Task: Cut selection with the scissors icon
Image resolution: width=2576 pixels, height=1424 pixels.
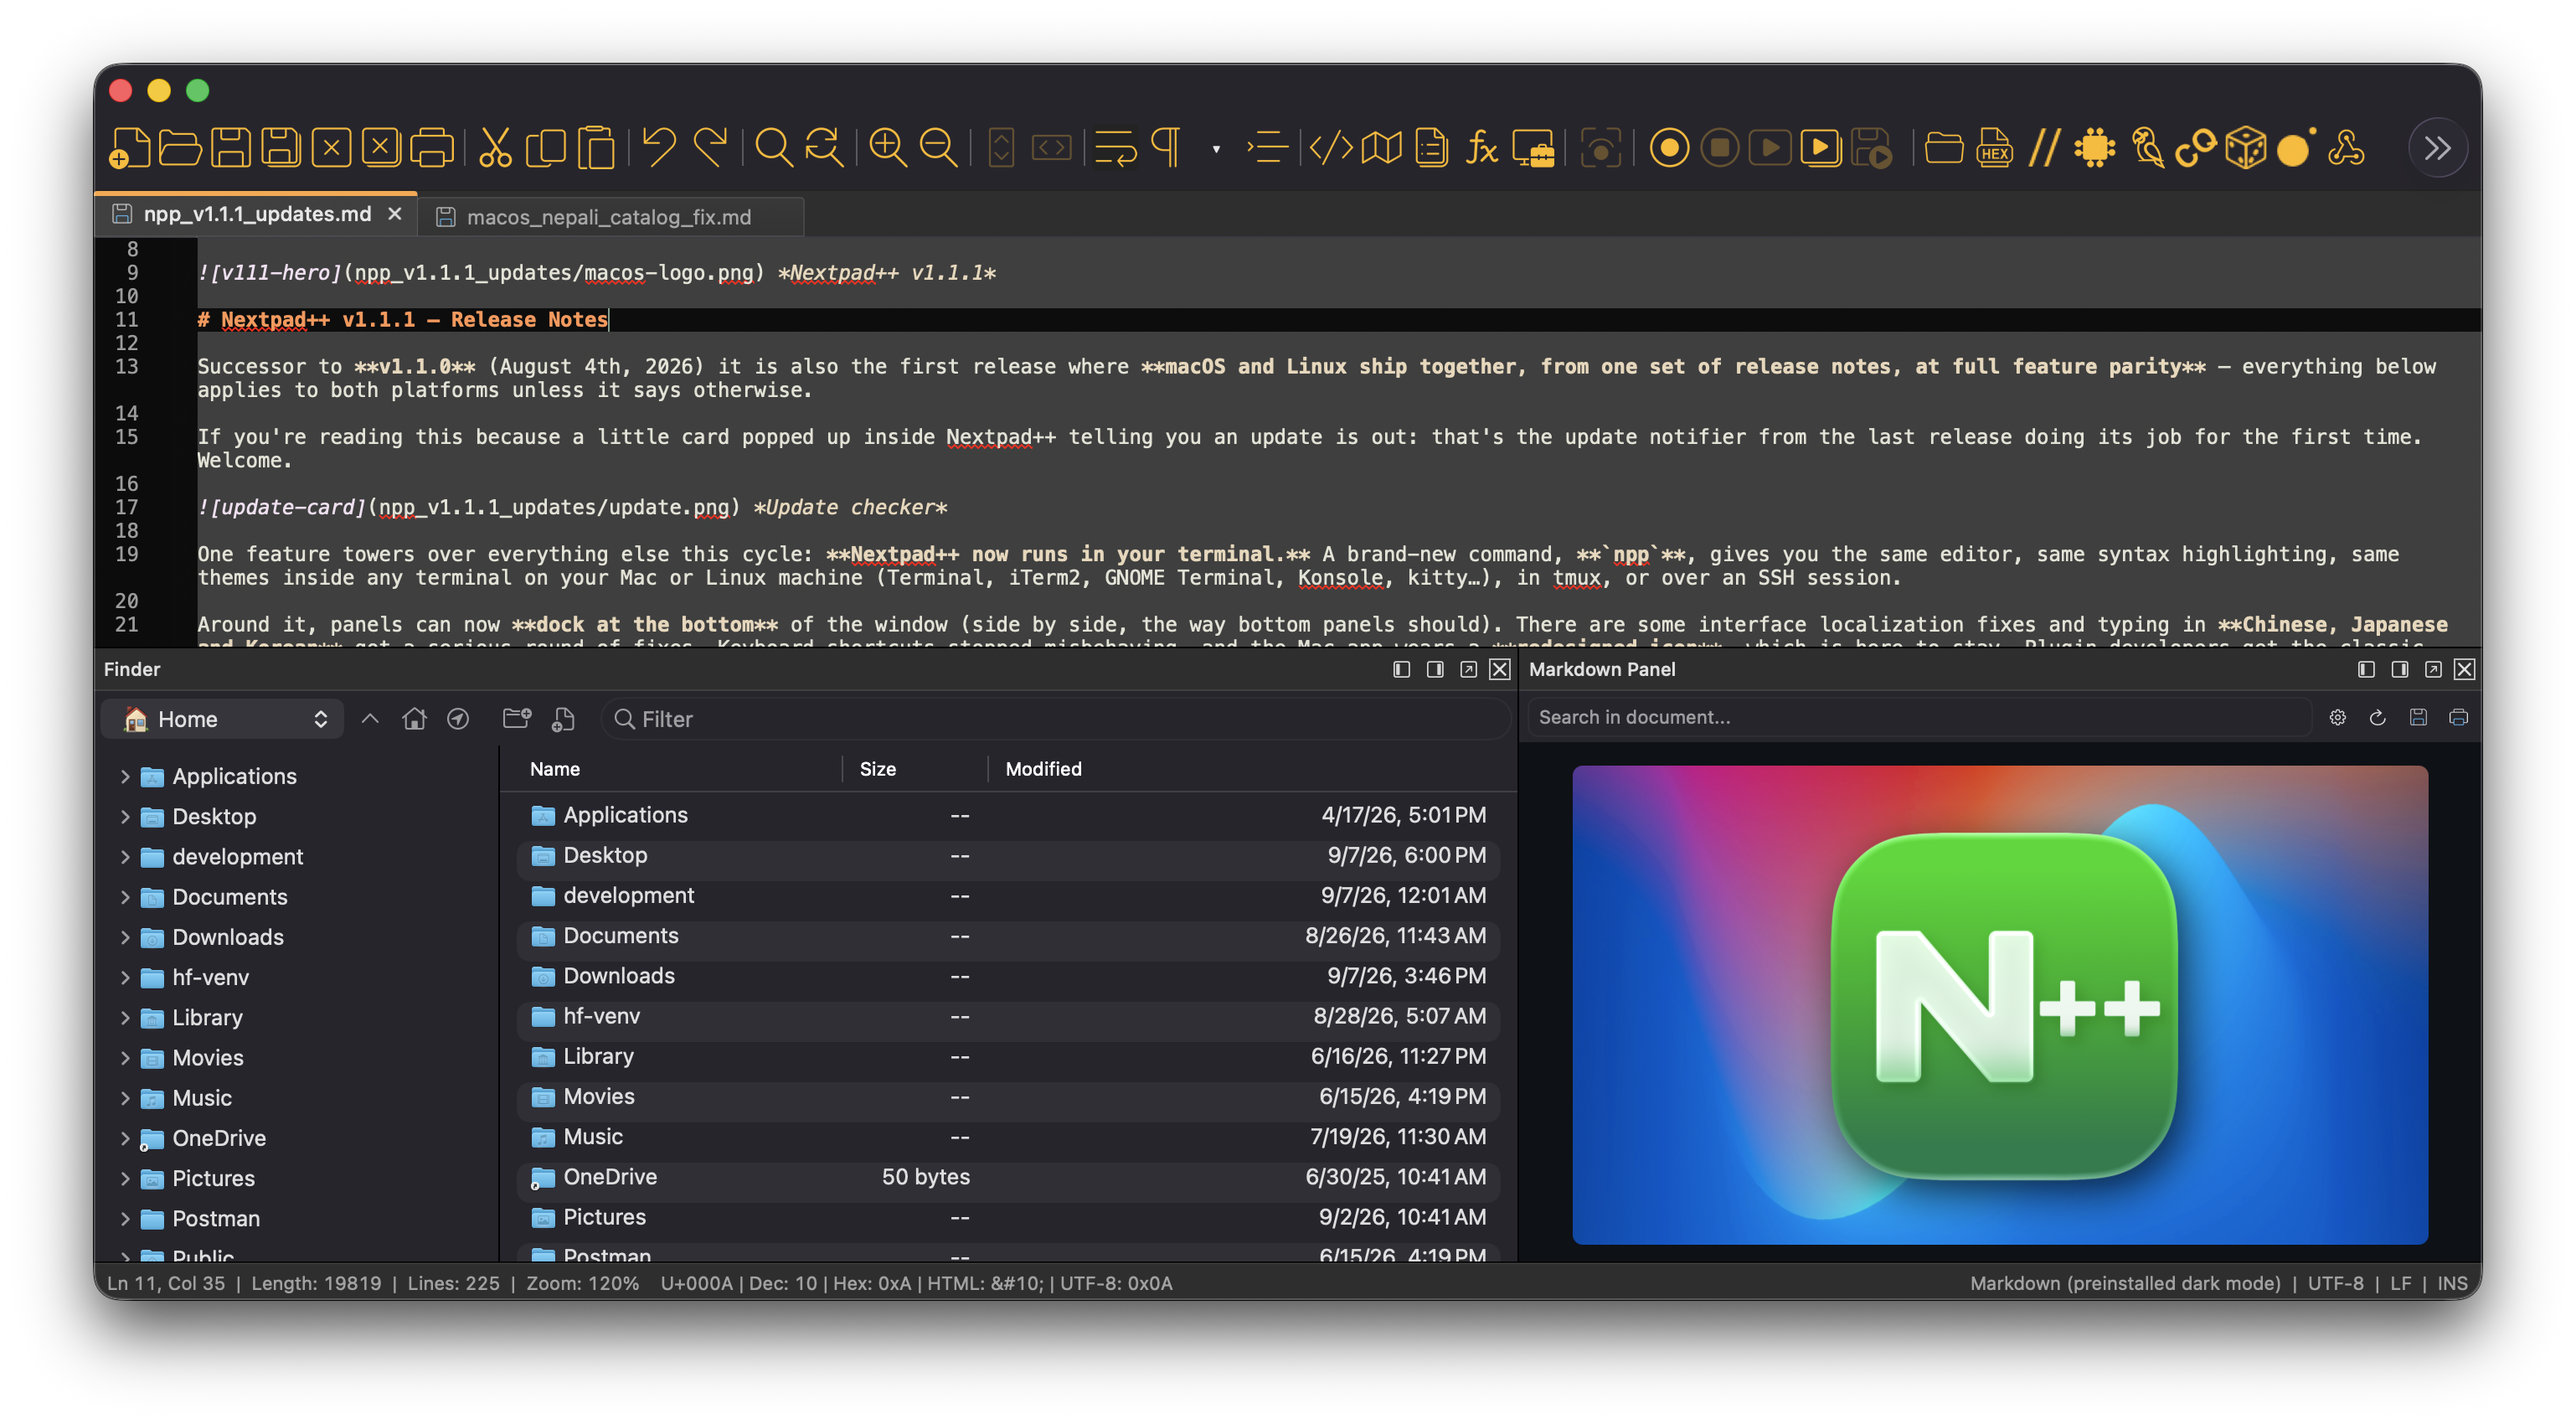Action: tap(495, 148)
